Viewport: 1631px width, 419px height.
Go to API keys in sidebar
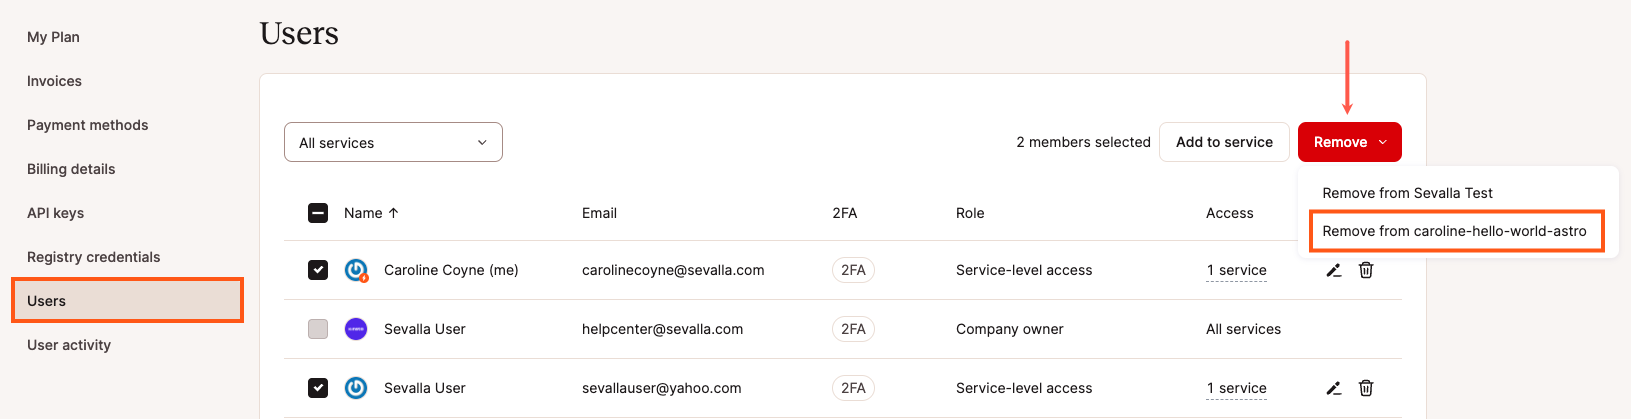click(x=56, y=213)
